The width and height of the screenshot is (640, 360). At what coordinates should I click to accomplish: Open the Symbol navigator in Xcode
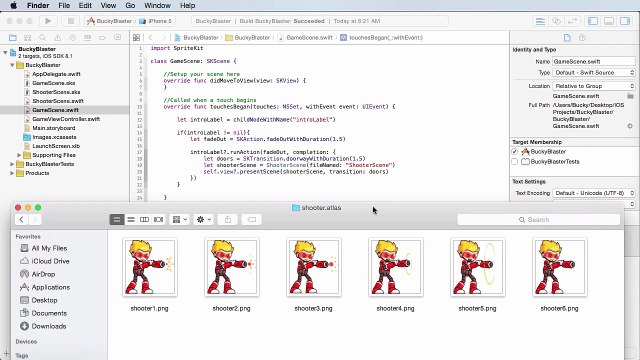pos(27,38)
